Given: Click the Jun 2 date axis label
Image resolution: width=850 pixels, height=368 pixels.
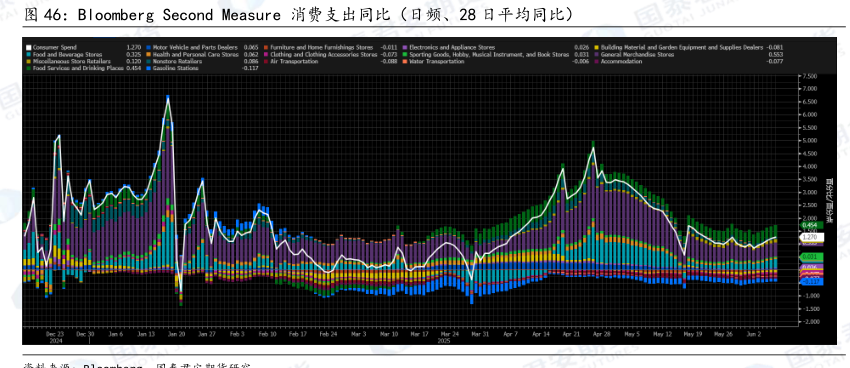Looking at the screenshot, I should (x=754, y=334).
